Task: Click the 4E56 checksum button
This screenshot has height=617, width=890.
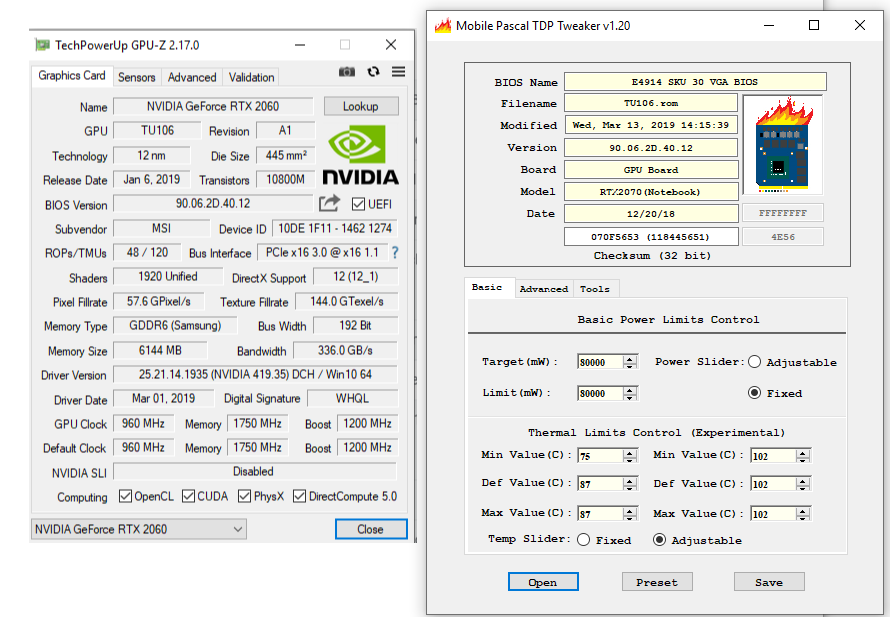Action: 783,237
